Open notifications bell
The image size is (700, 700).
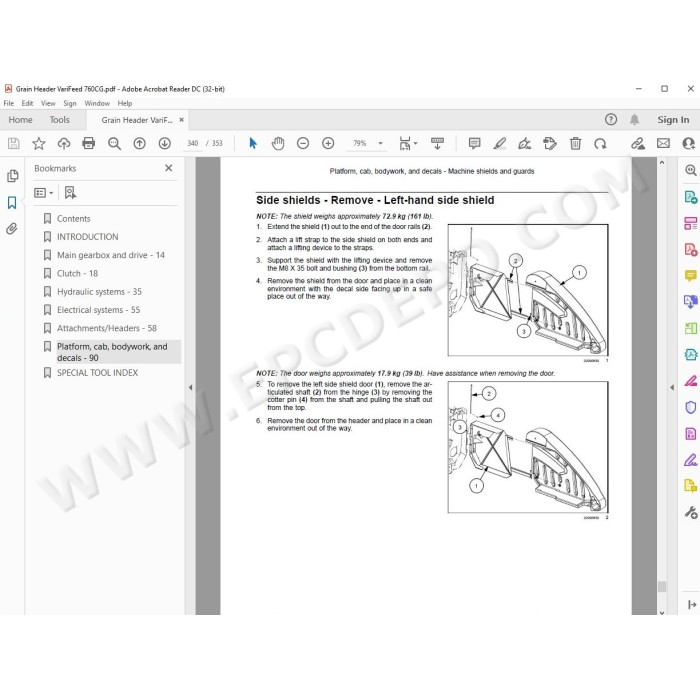point(634,120)
